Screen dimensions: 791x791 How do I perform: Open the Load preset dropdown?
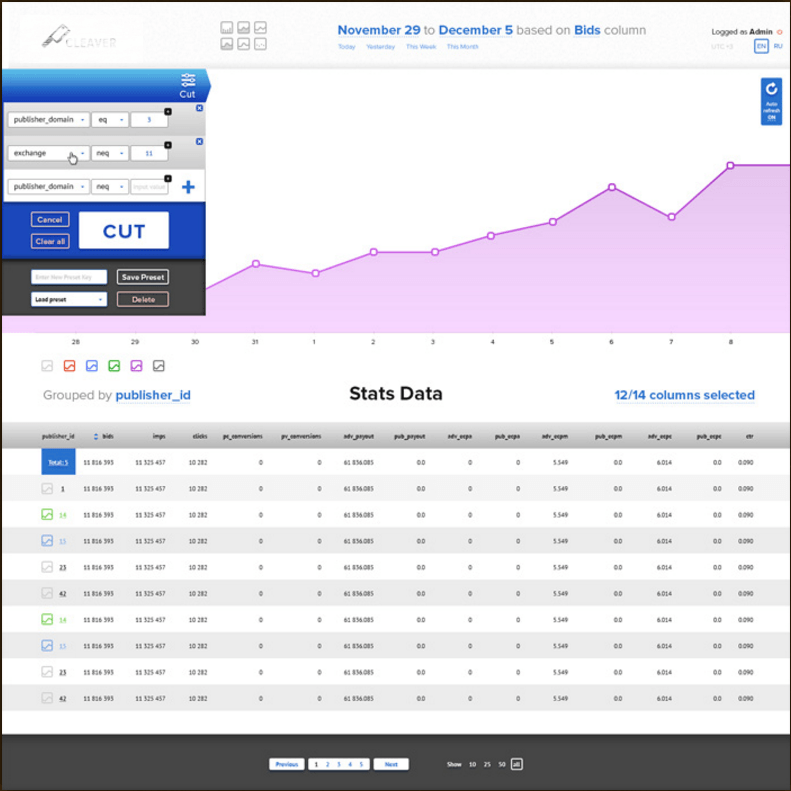(x=68, y=299)
